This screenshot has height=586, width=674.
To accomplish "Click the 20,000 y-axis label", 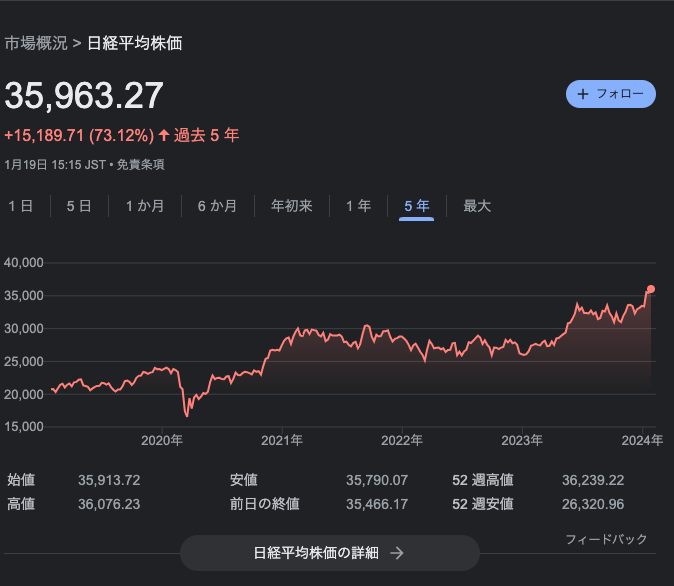I will tap(24, 394).
